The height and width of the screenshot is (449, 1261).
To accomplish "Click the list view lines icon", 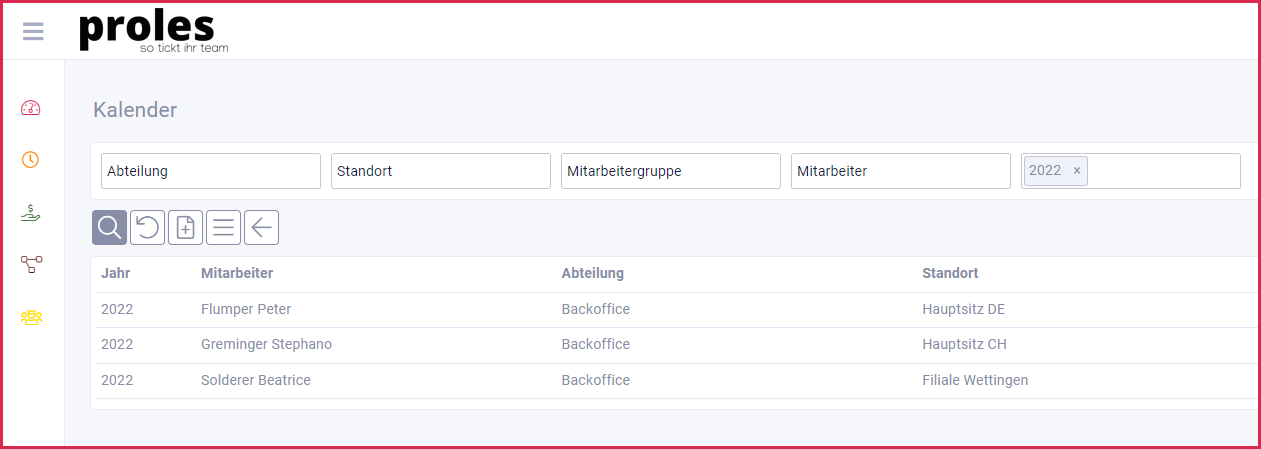I will tap(223, 228).
